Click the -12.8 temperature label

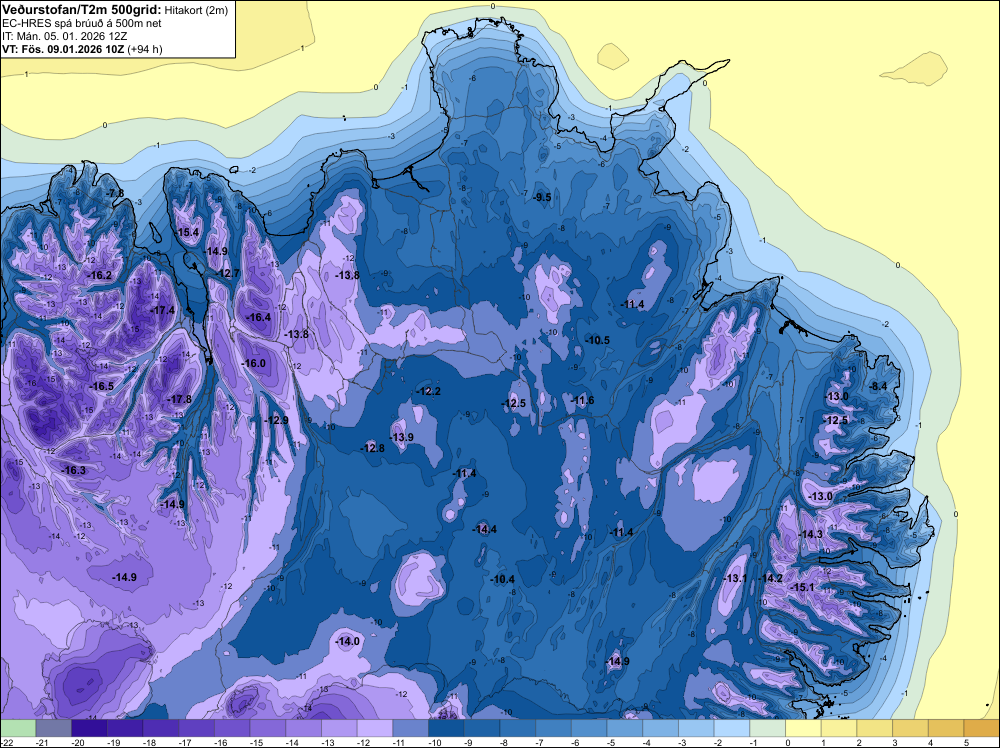point(372,448)
